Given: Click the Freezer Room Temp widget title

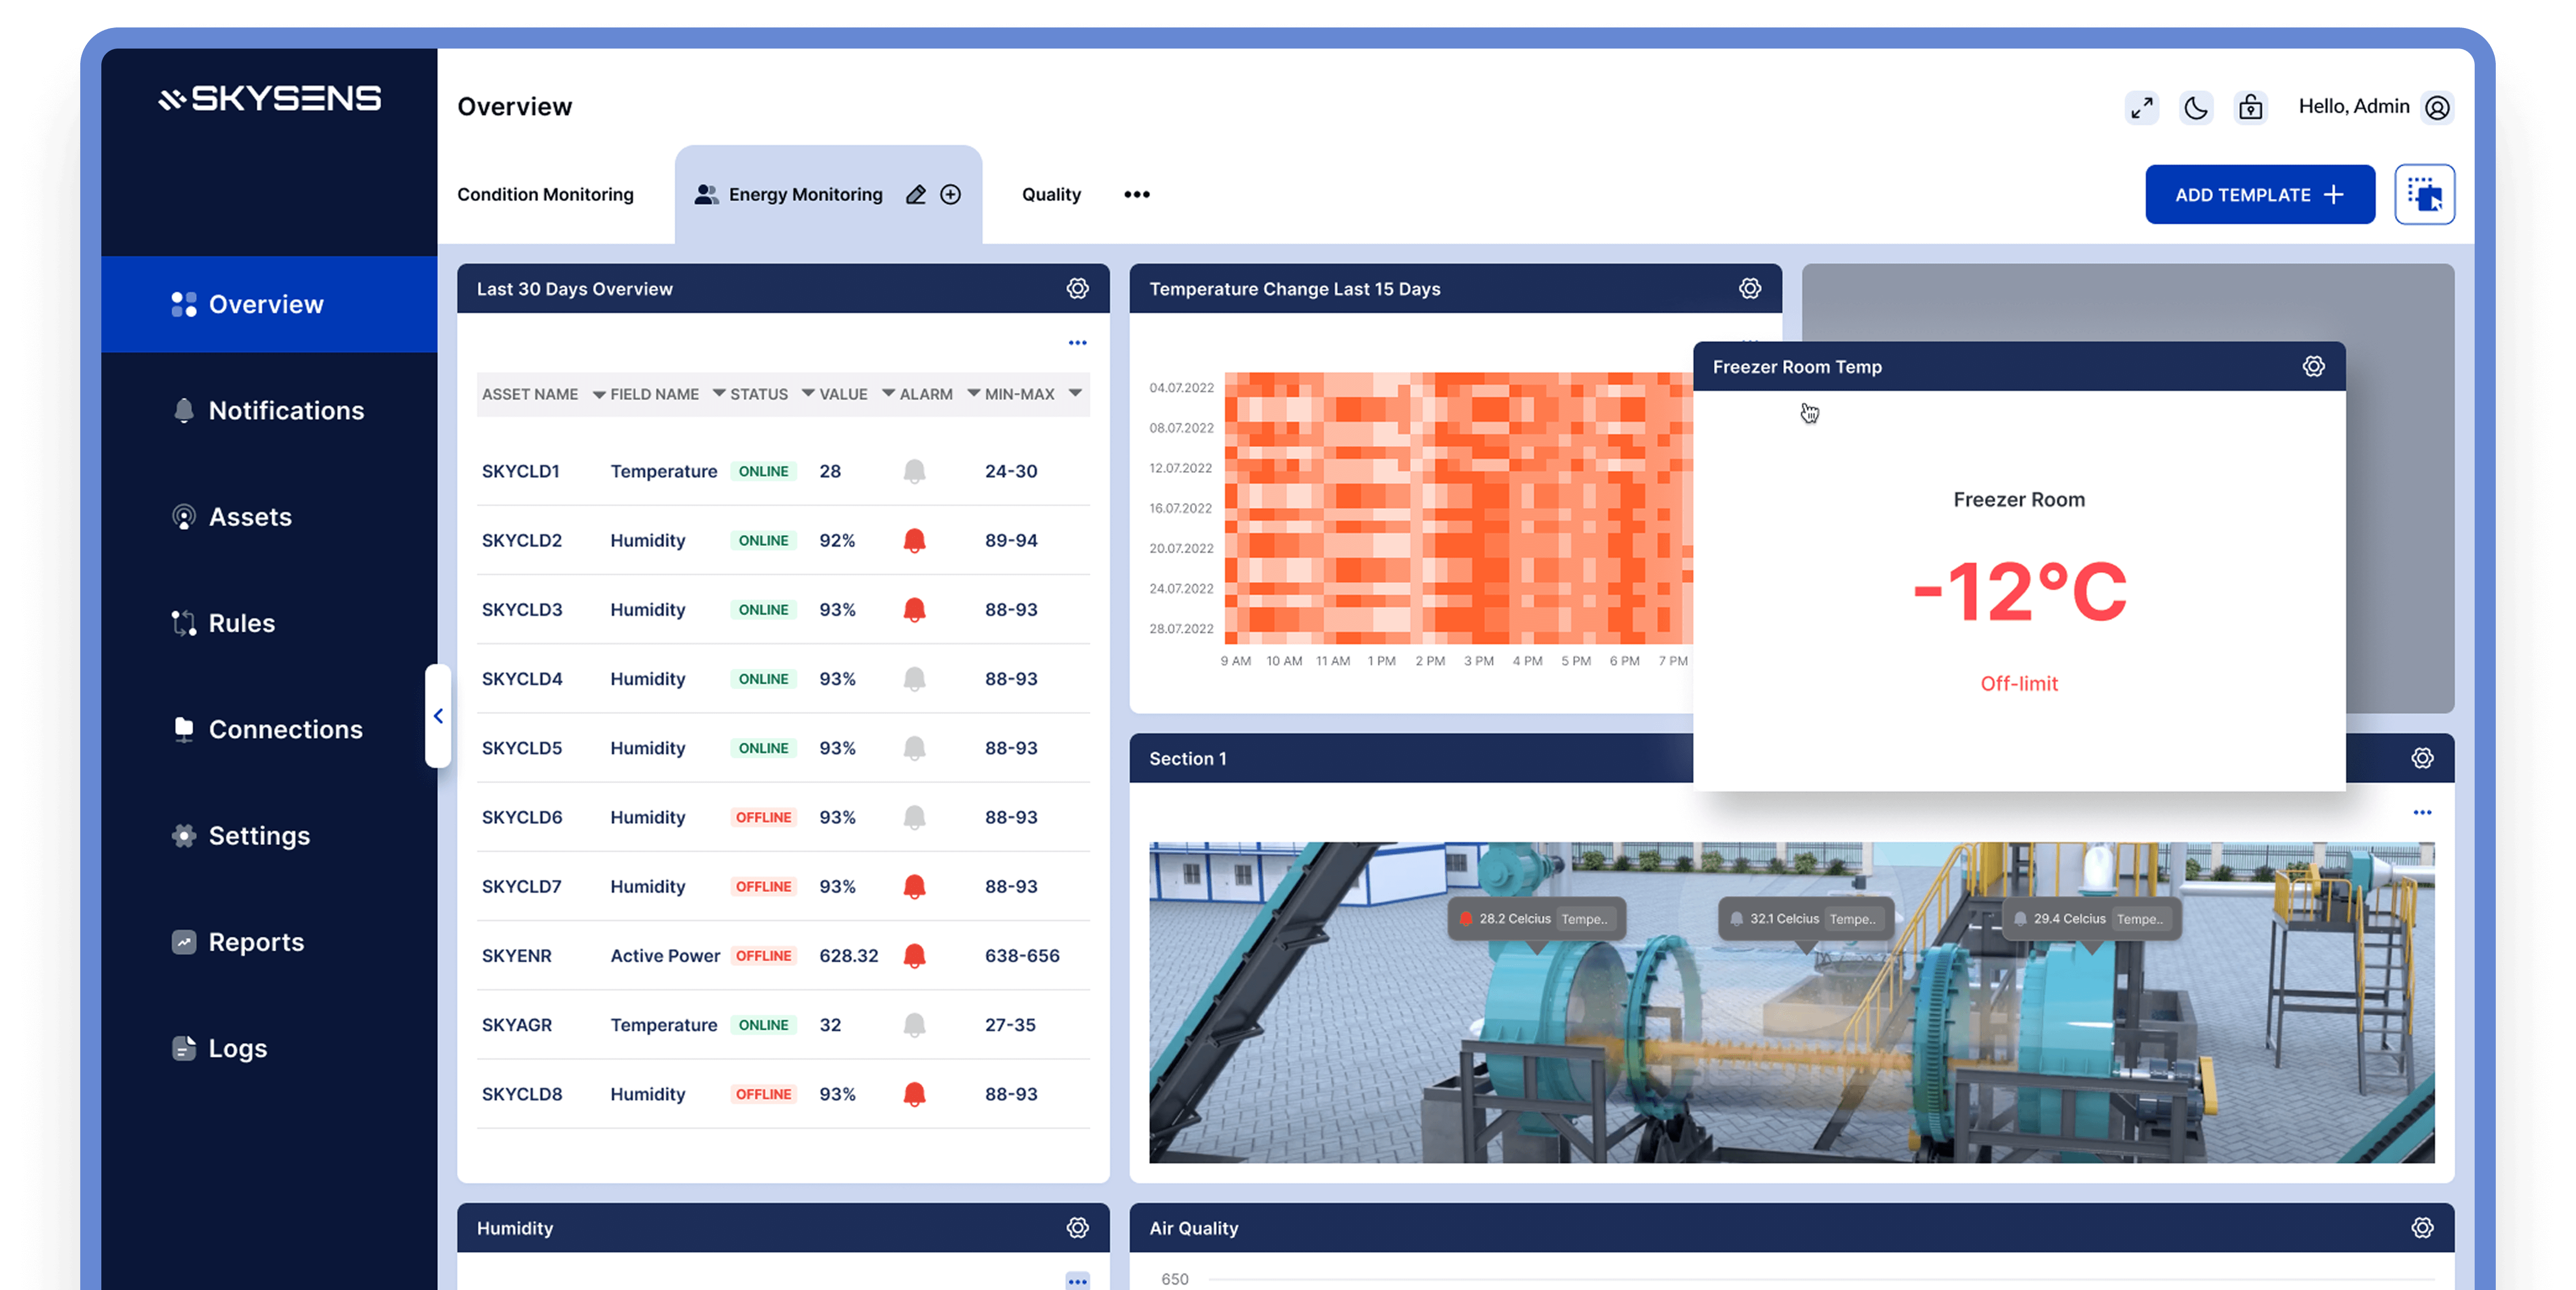Looking at the screenshot, I should 1797,367.
